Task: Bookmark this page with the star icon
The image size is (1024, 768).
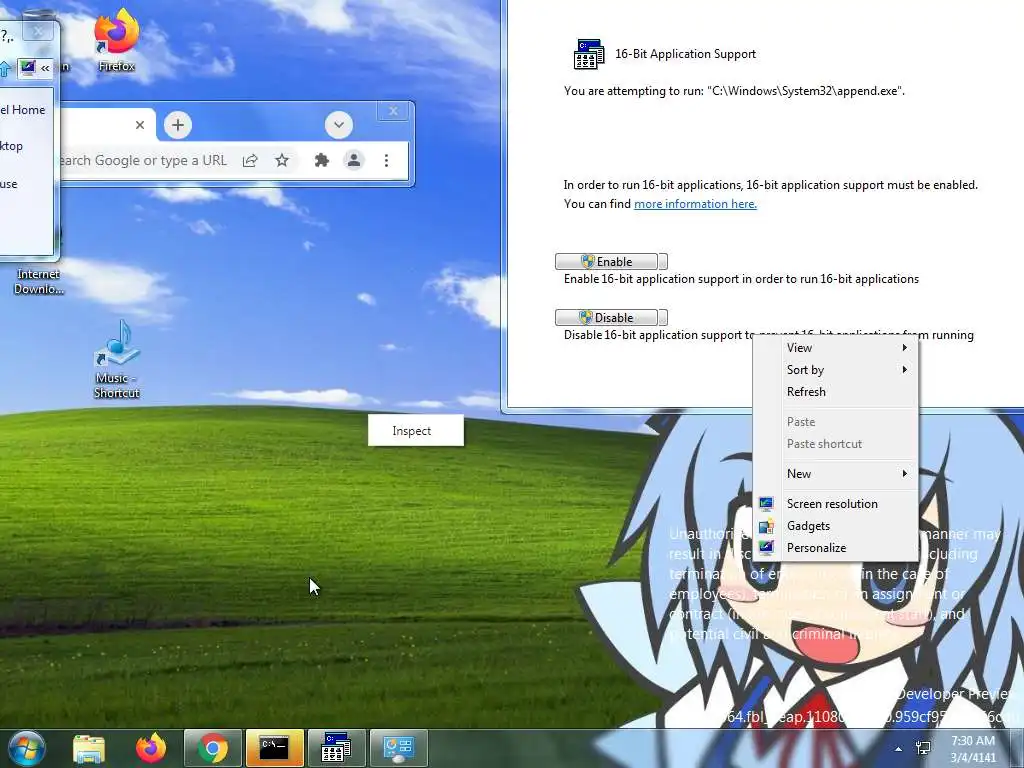Action: pos(281,160)
